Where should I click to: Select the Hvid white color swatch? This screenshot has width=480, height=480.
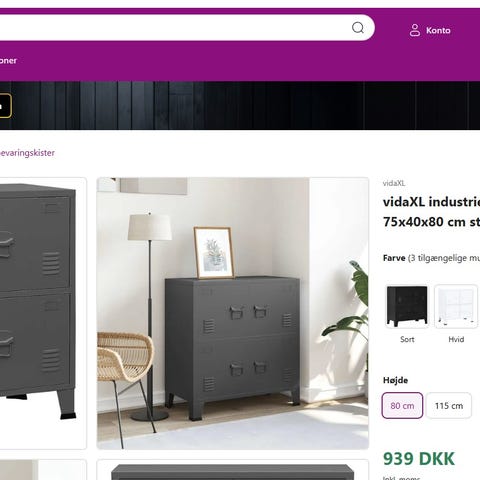(x=456, y=306)
